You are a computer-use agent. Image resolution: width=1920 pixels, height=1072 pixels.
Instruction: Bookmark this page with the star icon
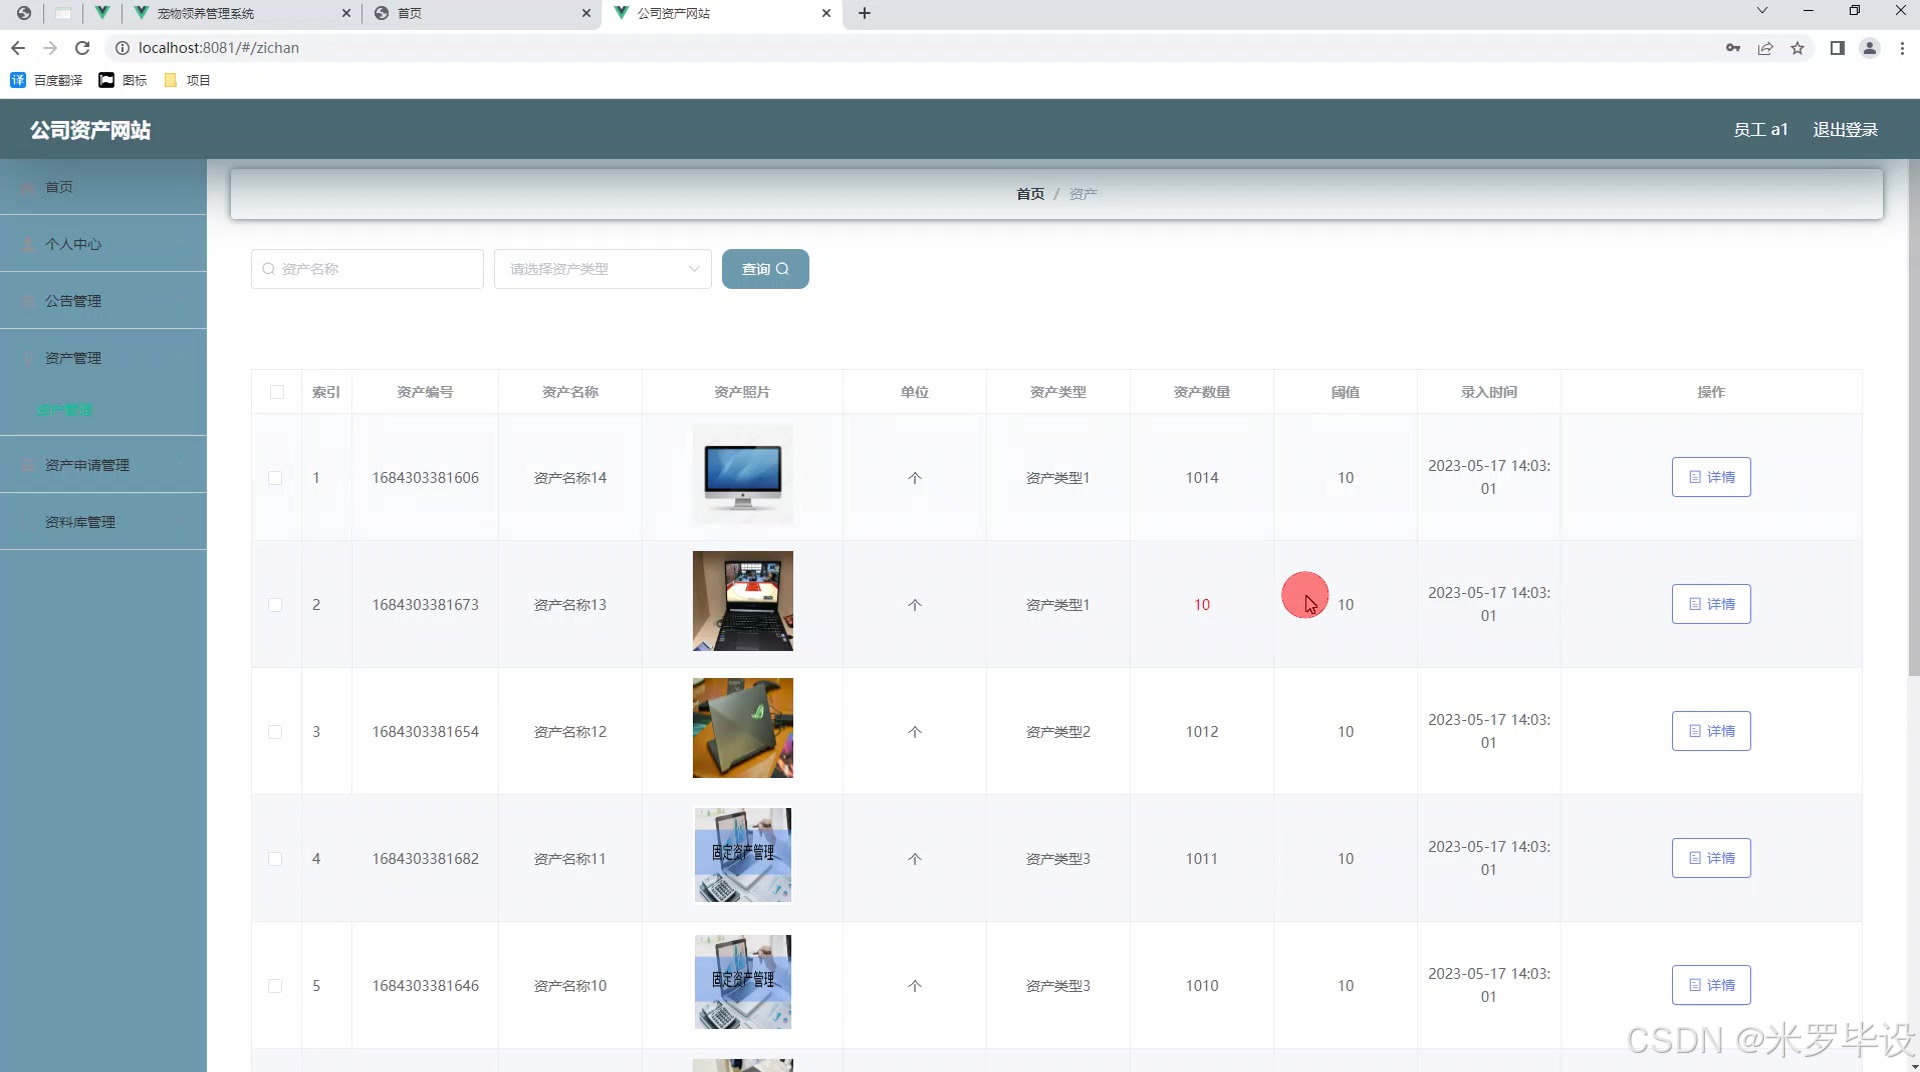coord(1797,48)
